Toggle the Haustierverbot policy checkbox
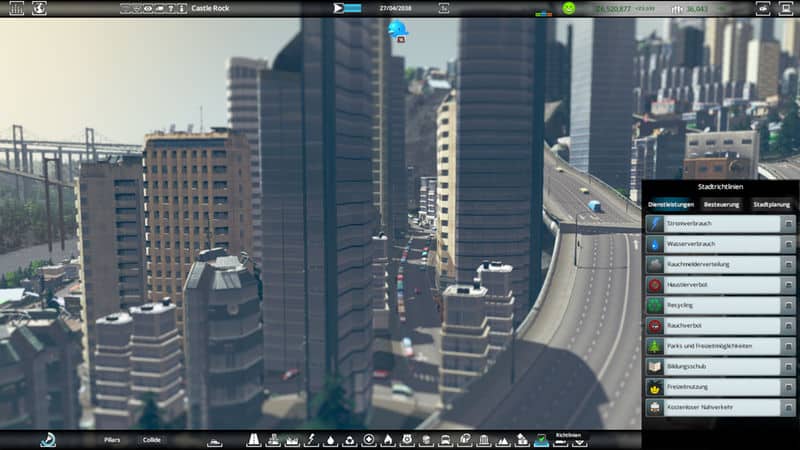The height and width of the screenshot is (450, 800). pyautogui.click(x=788, y=285)
